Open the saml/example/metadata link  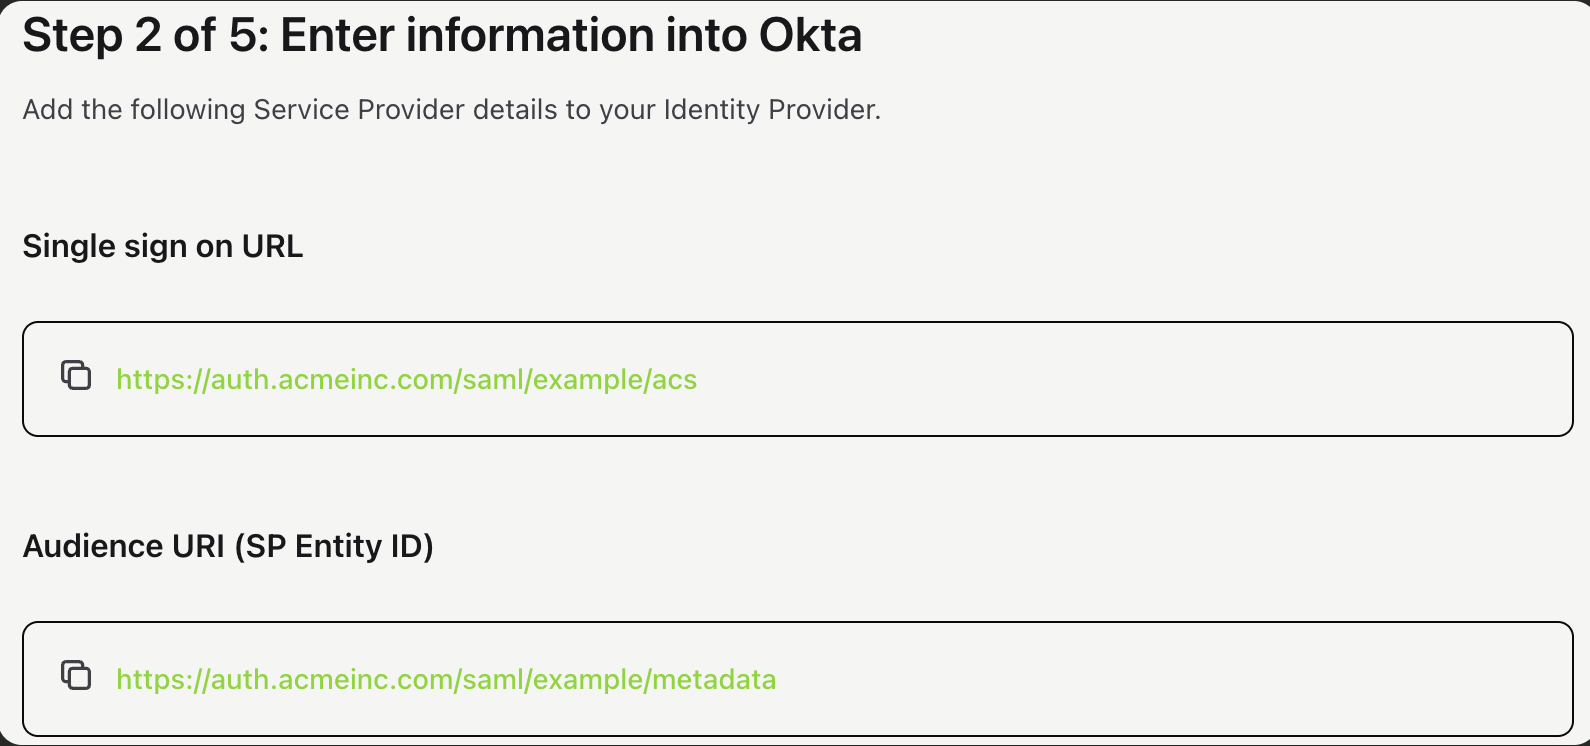(x=446, y=680)
